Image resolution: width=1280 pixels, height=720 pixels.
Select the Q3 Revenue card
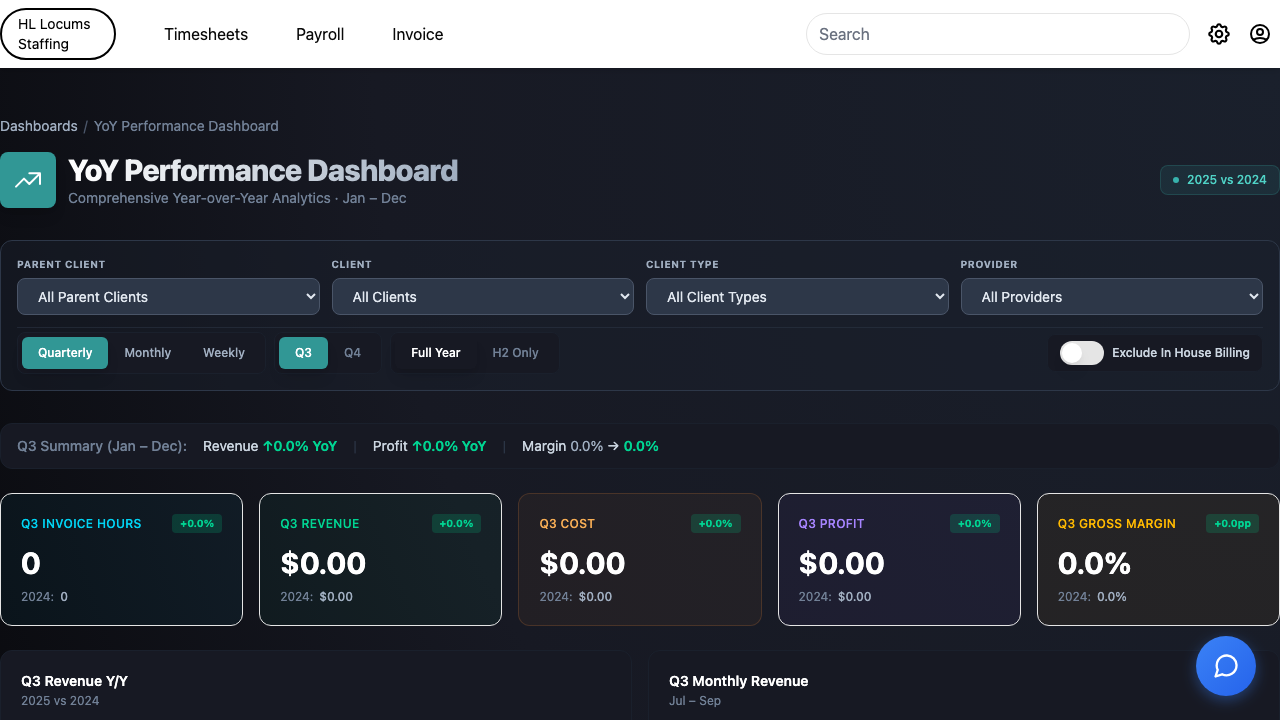coord(380,559)
